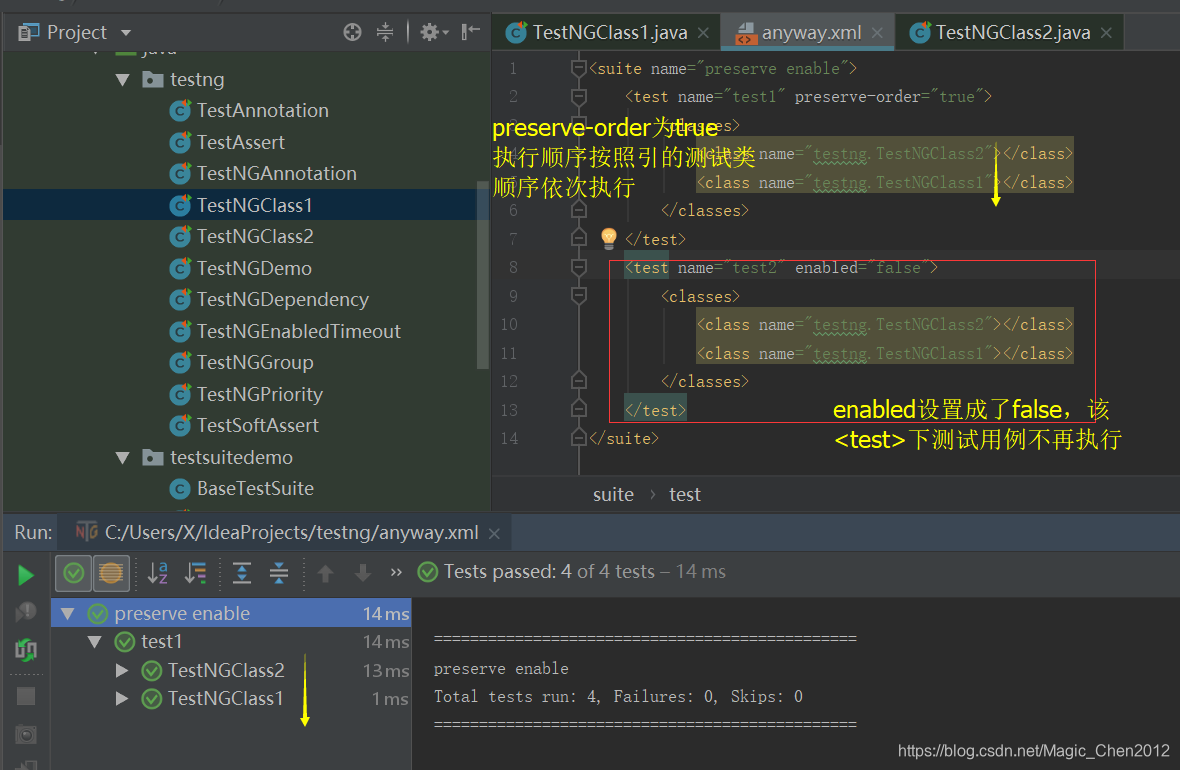The image size is (1180, 770).
Task: Select TestNGDependency class in tree
Action: [x=283, y=300]
